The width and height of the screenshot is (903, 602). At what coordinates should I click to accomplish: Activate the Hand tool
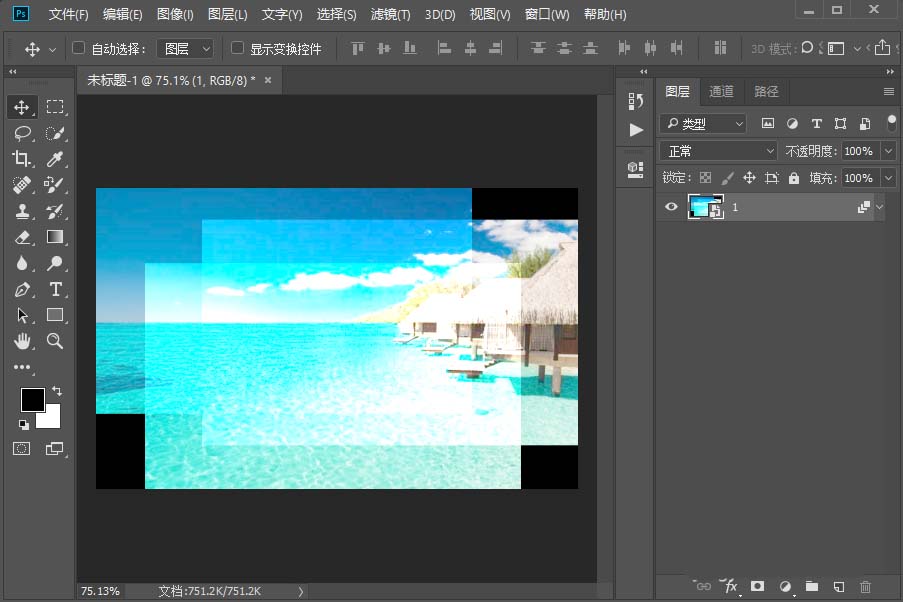pos(22,341)
